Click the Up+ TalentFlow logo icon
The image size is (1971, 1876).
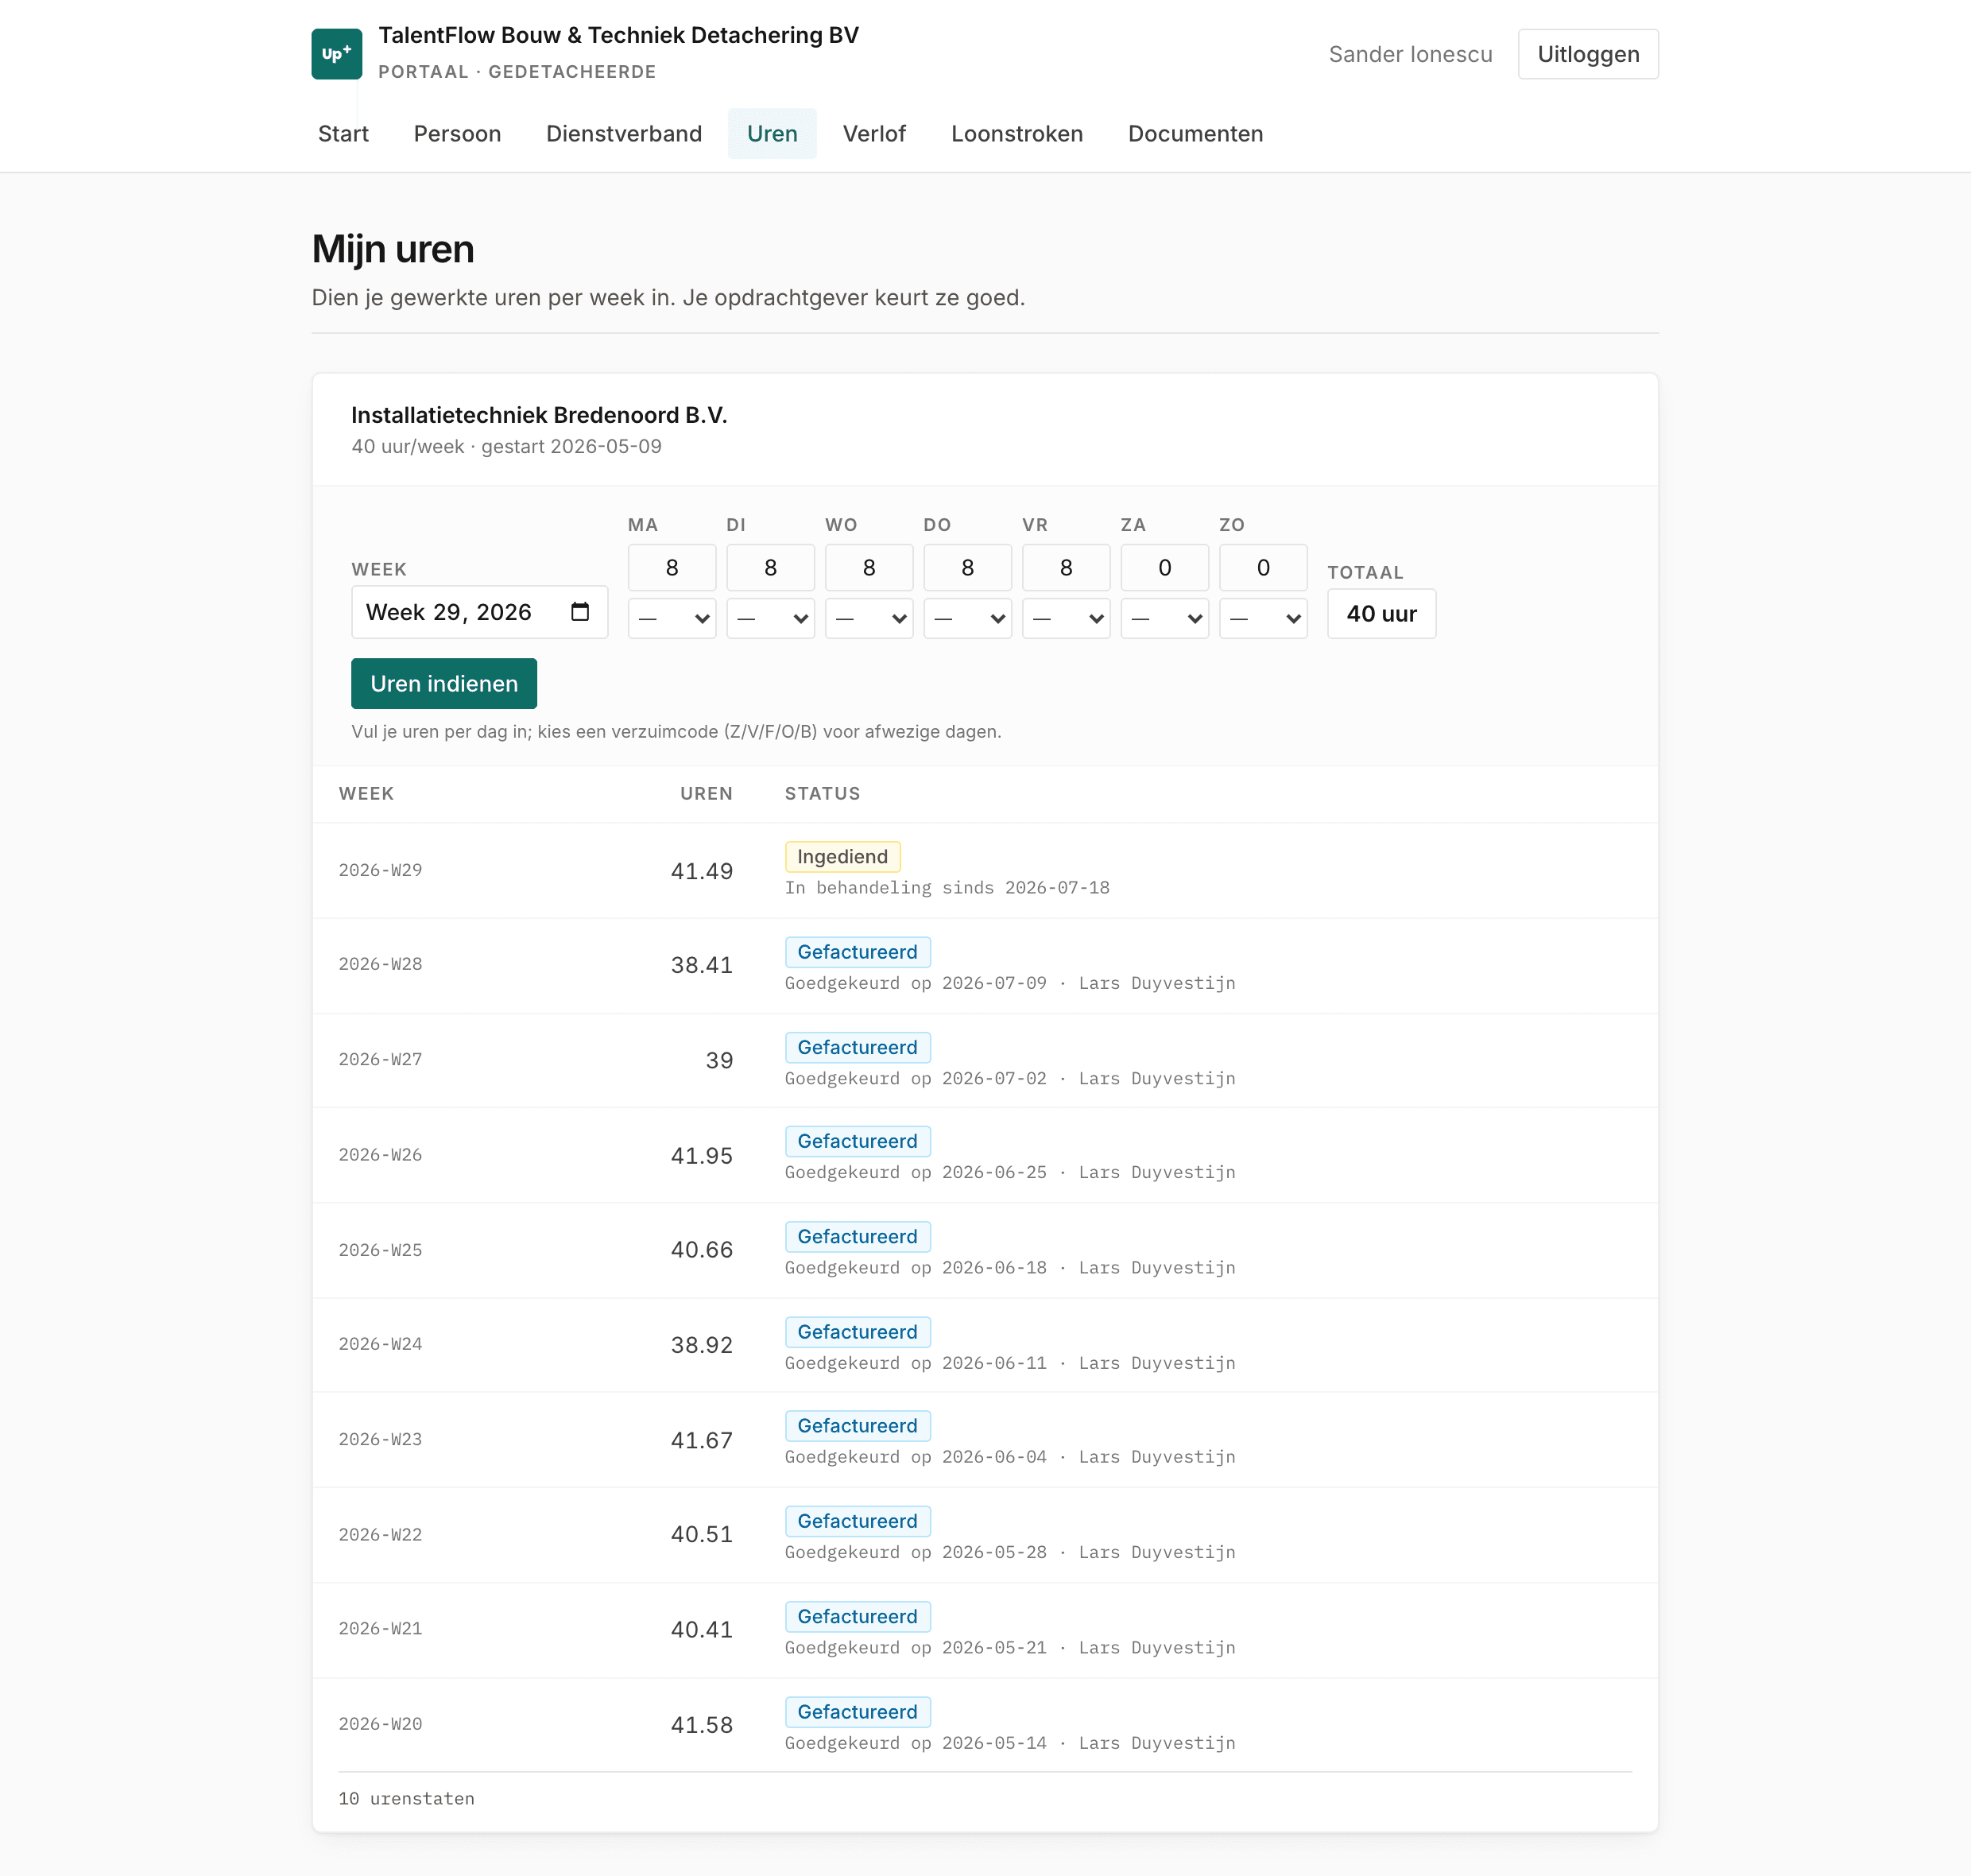[x=336, y=54]
